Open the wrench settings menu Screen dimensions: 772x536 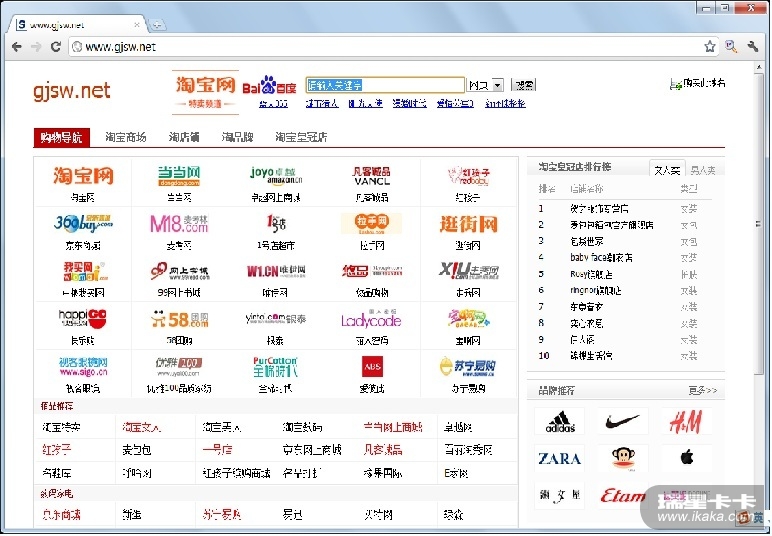[x=752, y=46]
